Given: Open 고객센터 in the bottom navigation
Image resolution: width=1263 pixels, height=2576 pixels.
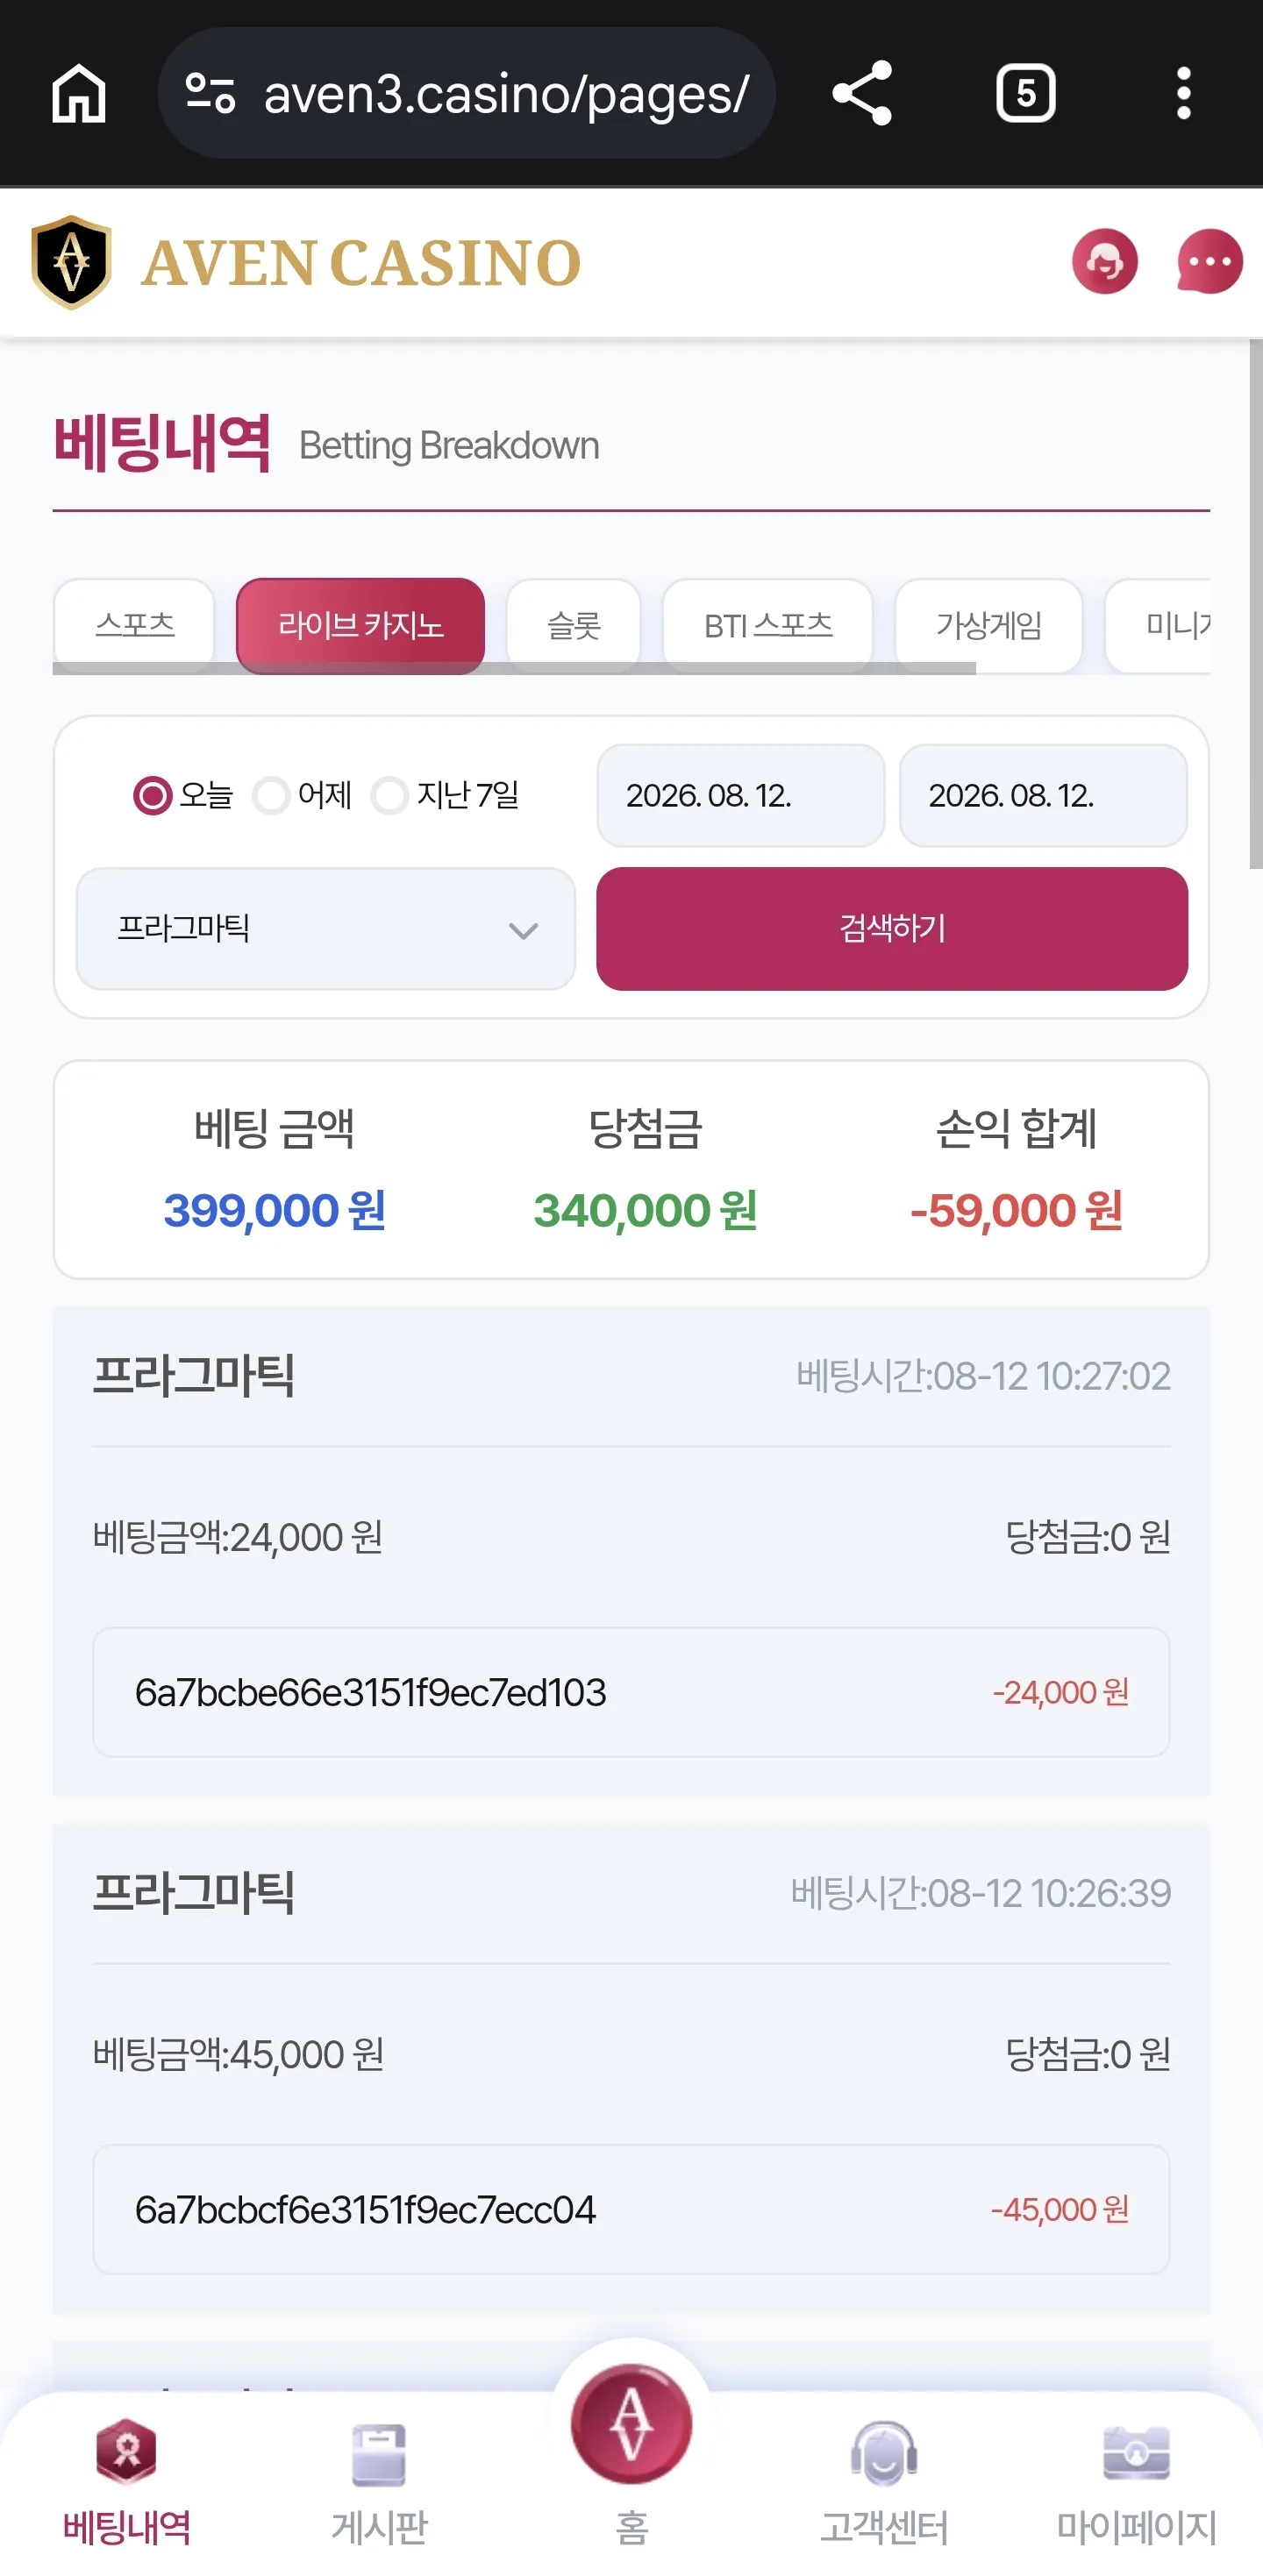Looking at the screenshot, I should pos(884,2484).
